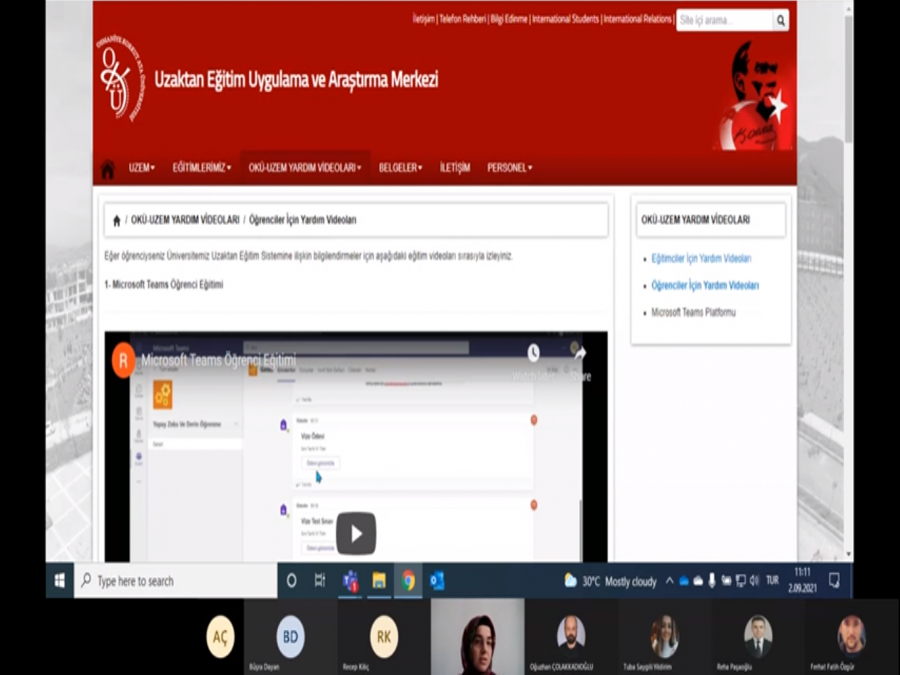
Task: Open the İLETİŞİM menu item
Action: [455, 168]
